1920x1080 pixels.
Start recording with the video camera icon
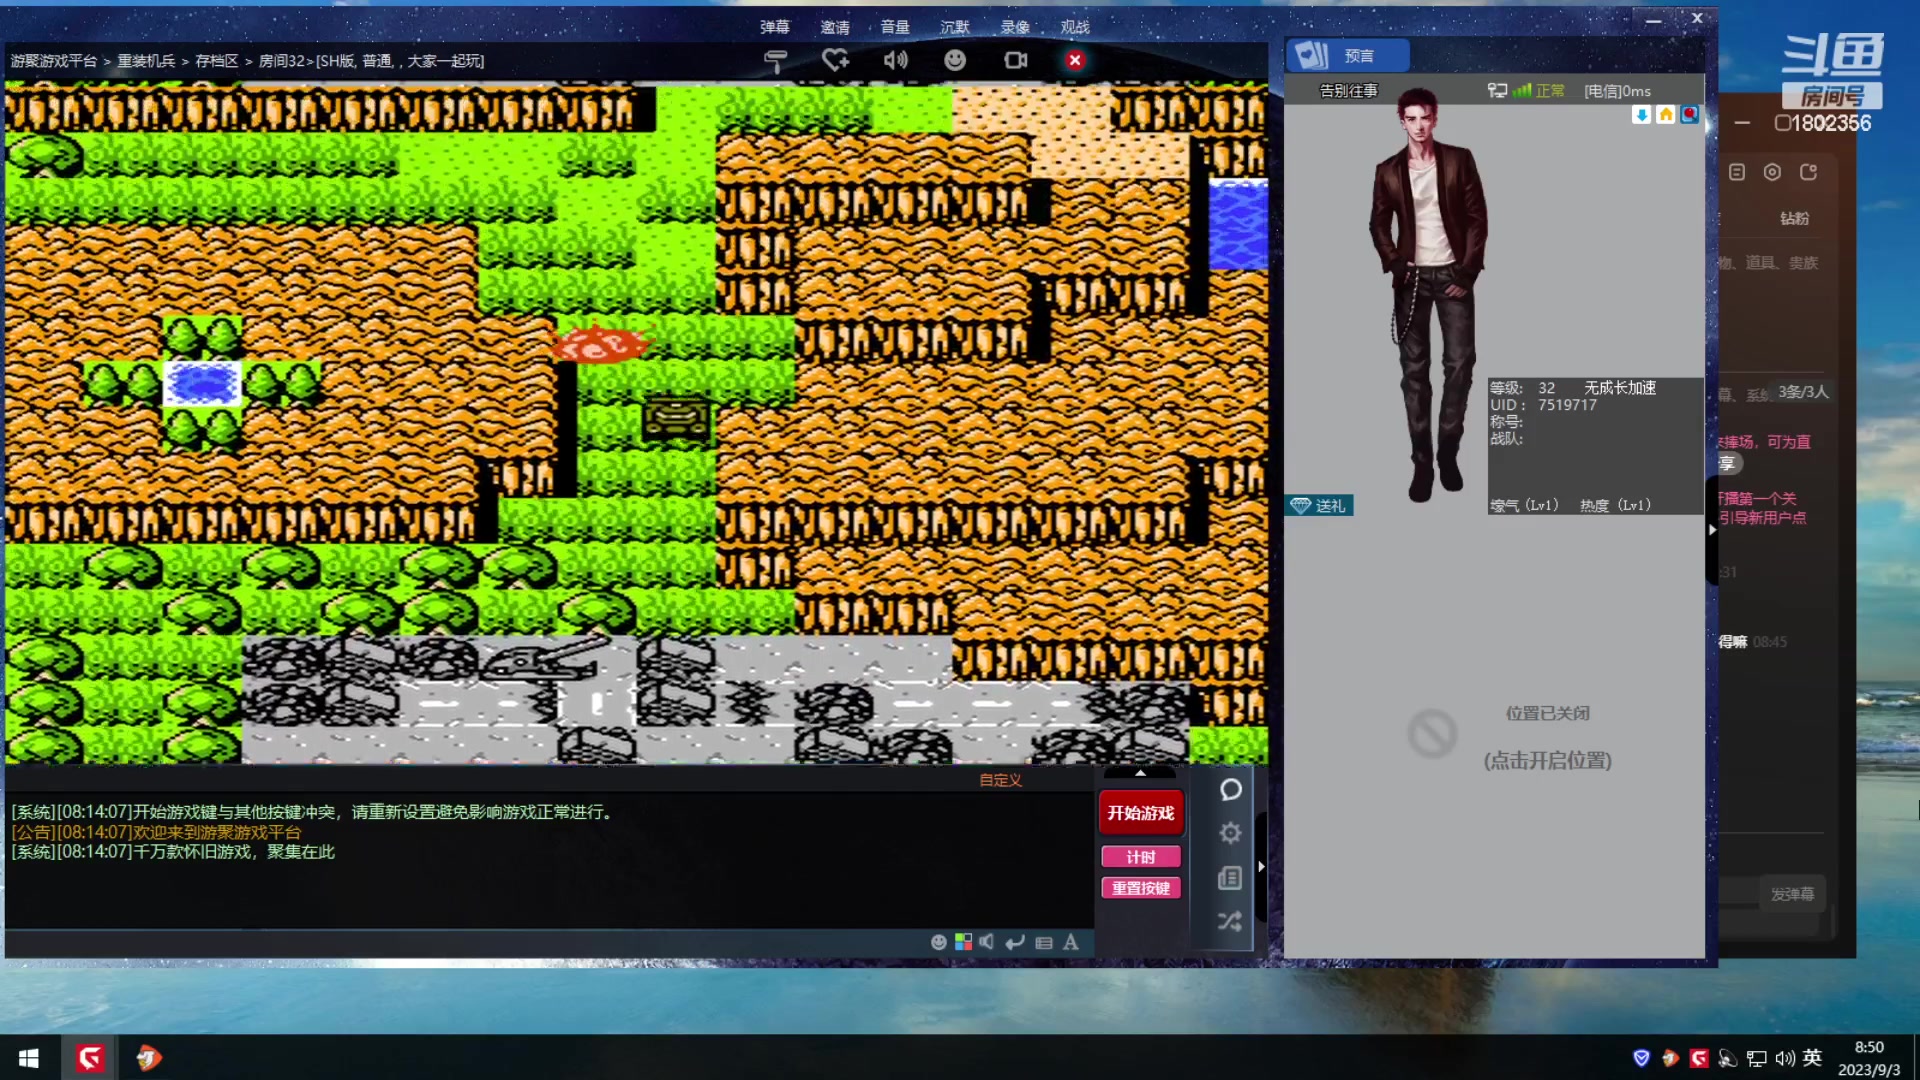click(1015, 60)
